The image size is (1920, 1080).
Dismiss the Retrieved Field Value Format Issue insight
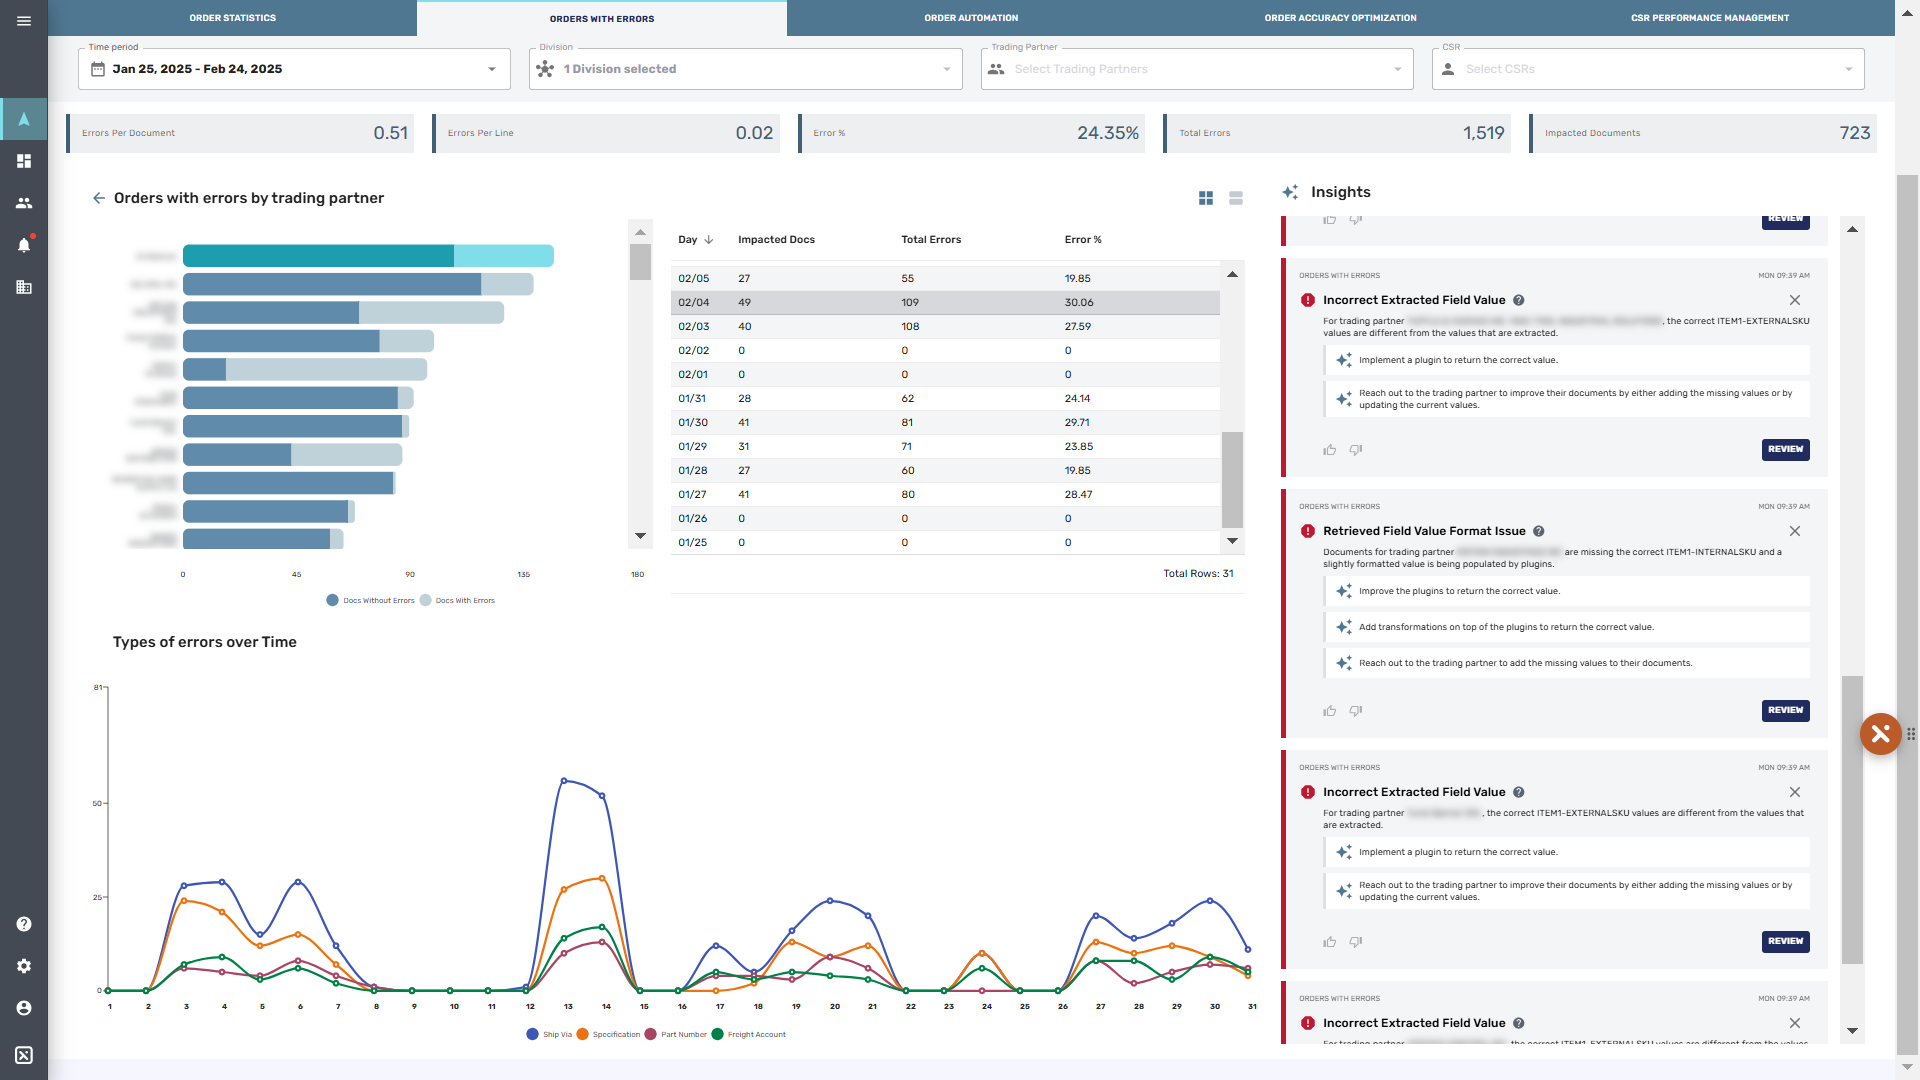click(1795, 531)
